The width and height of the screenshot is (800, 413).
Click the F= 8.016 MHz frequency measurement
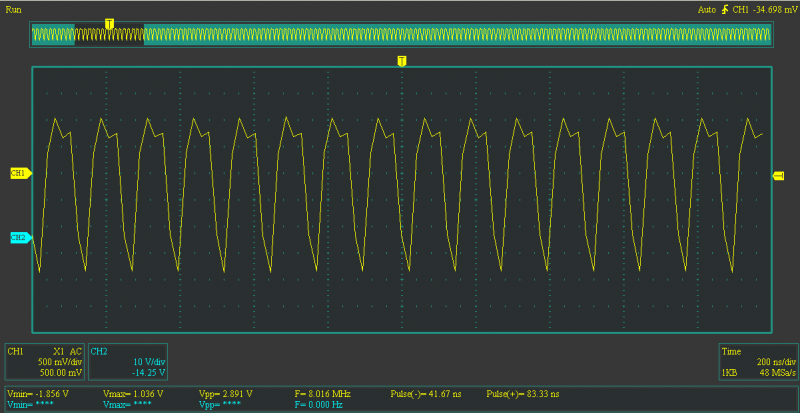coord(322,394)
